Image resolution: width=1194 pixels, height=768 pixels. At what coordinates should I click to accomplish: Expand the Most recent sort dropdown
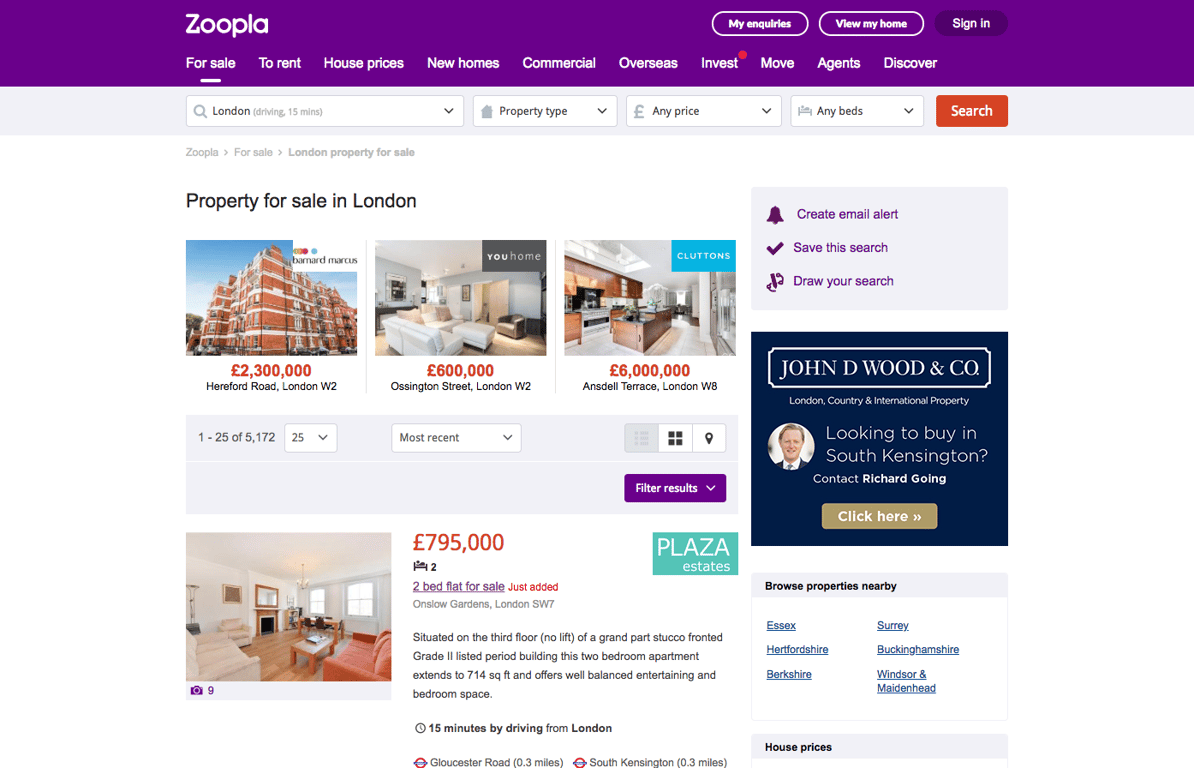(x=456, y=438)
